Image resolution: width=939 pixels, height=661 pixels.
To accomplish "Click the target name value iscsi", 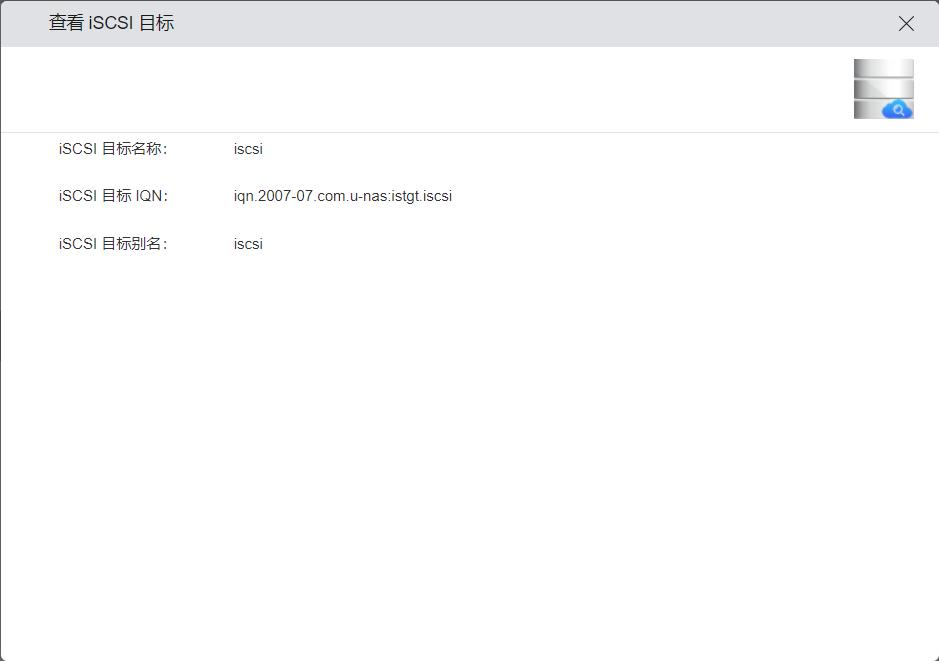I will click(248, 149).
